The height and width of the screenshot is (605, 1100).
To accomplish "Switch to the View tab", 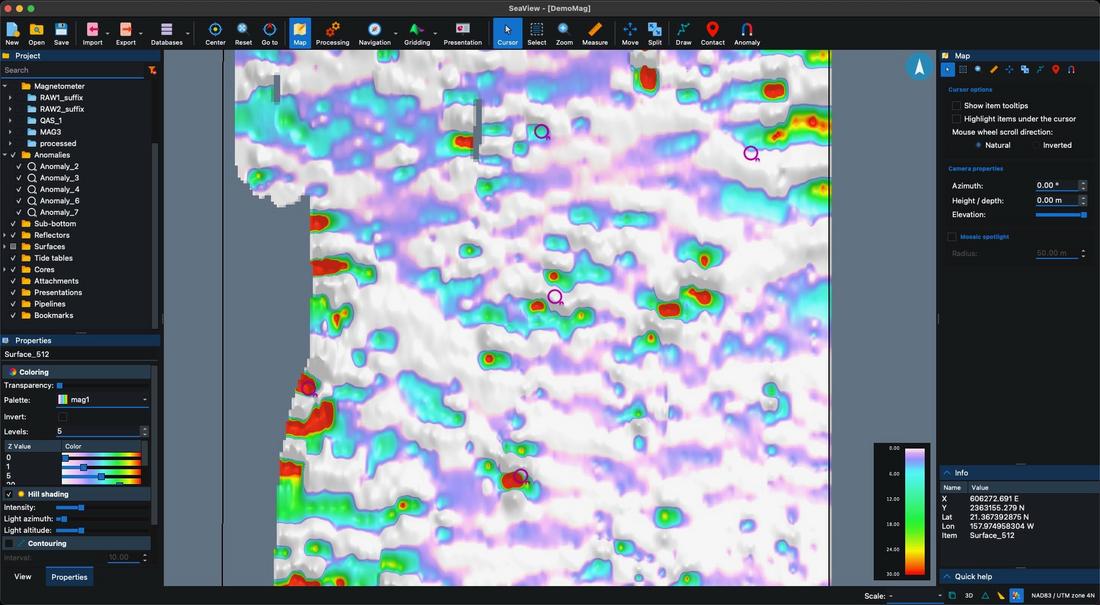I will click(22, 576).
